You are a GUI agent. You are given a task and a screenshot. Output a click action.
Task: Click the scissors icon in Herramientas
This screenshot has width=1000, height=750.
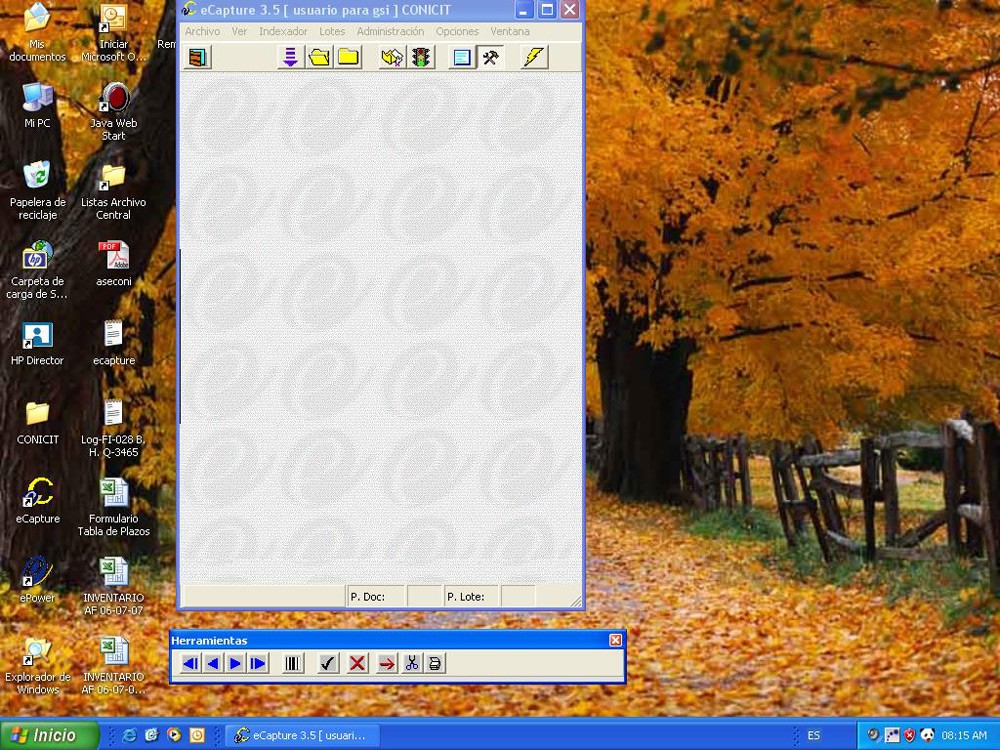tap(411, 663)
